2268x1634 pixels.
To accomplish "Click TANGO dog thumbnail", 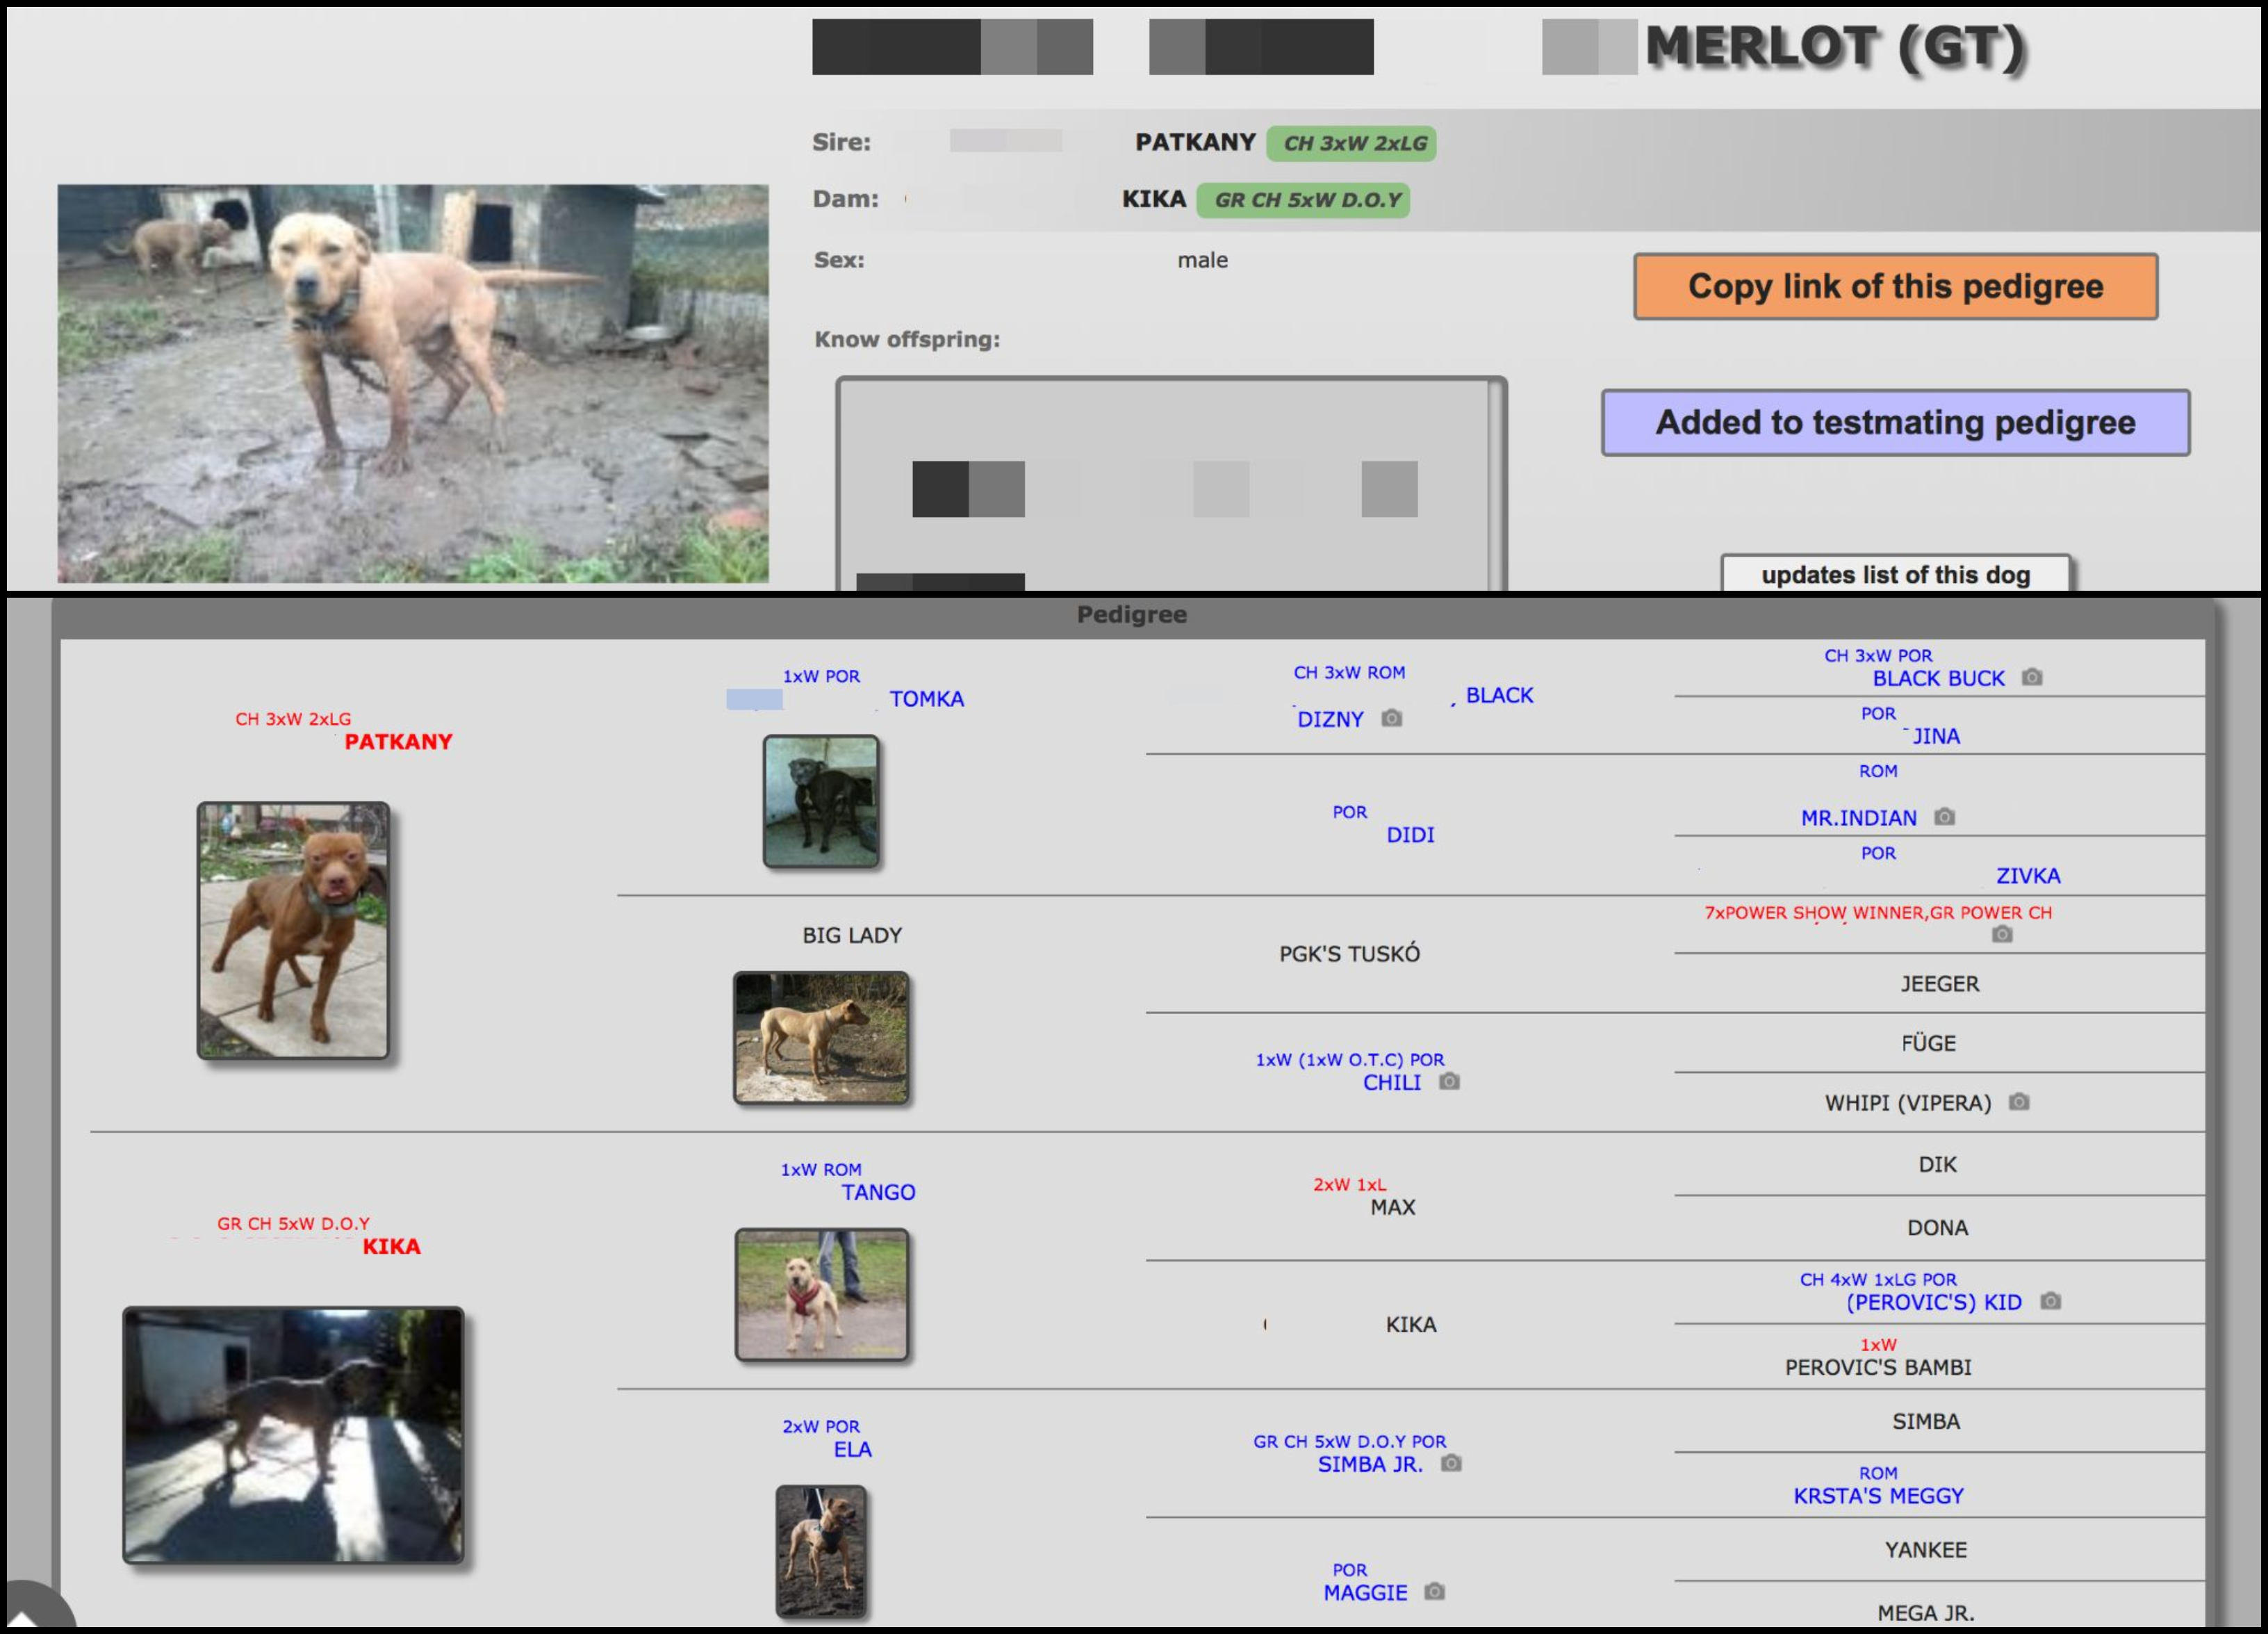I will click(821, 1294).
